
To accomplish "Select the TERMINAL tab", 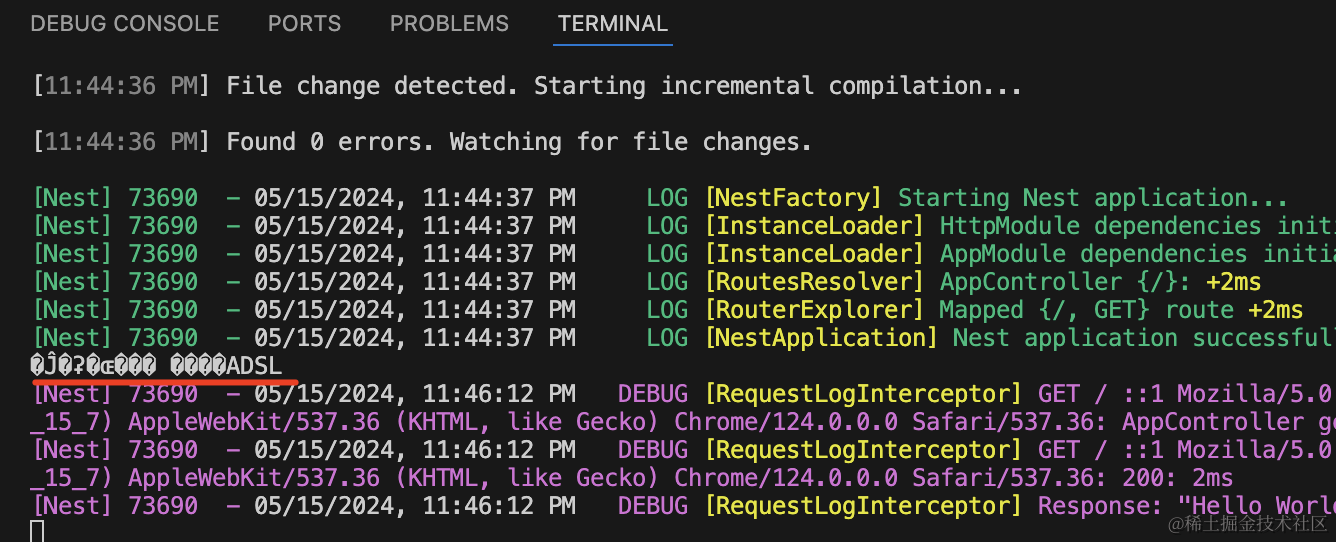I will click(x=613, y=23).
